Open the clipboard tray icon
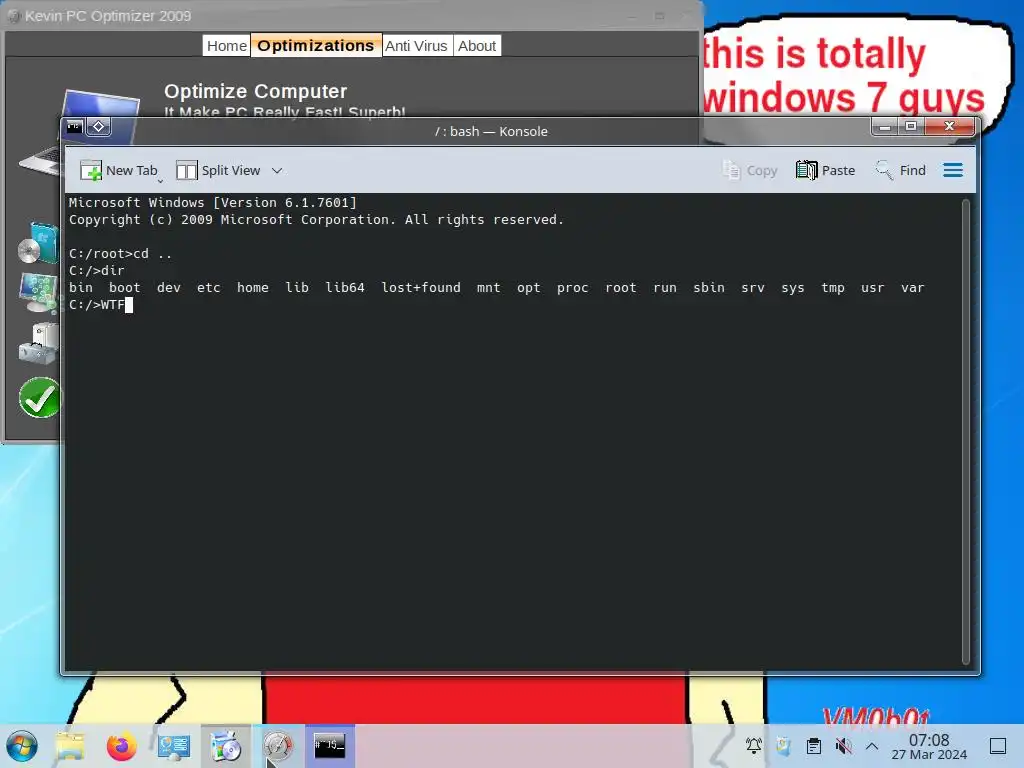1024x768 pixels. (x=813, y=746)
